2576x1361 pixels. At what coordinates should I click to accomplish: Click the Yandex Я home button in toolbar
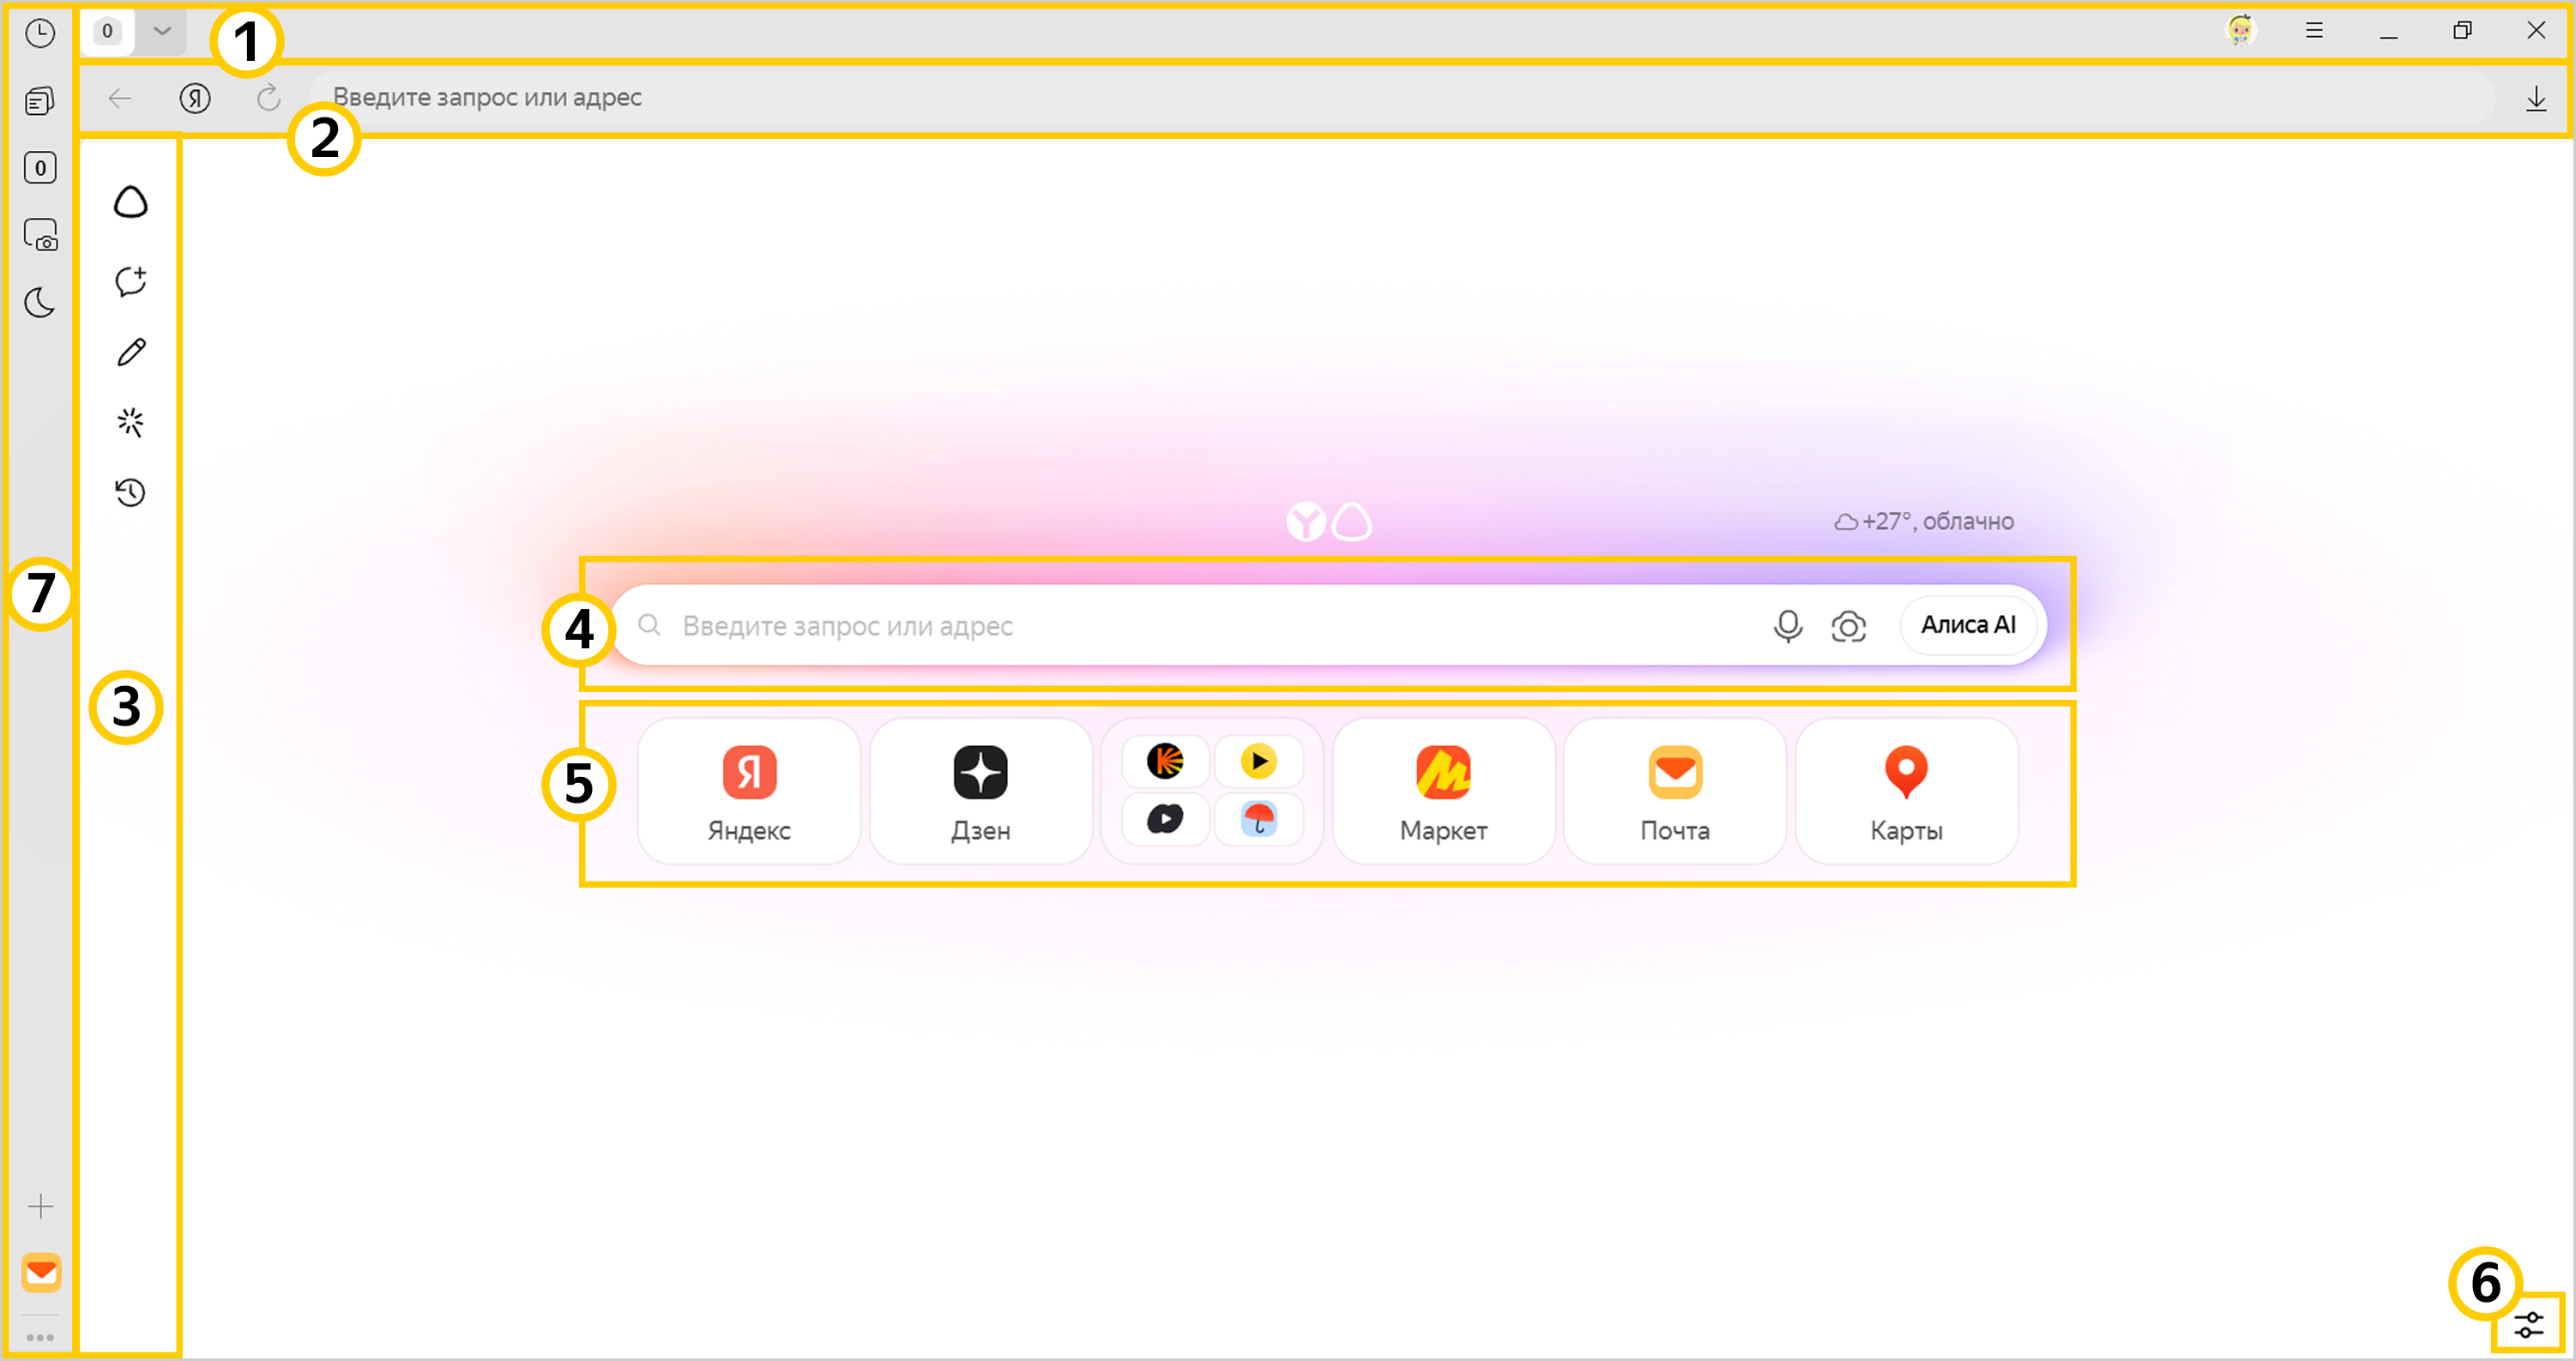pyautogui.click(x=195, y=98)
